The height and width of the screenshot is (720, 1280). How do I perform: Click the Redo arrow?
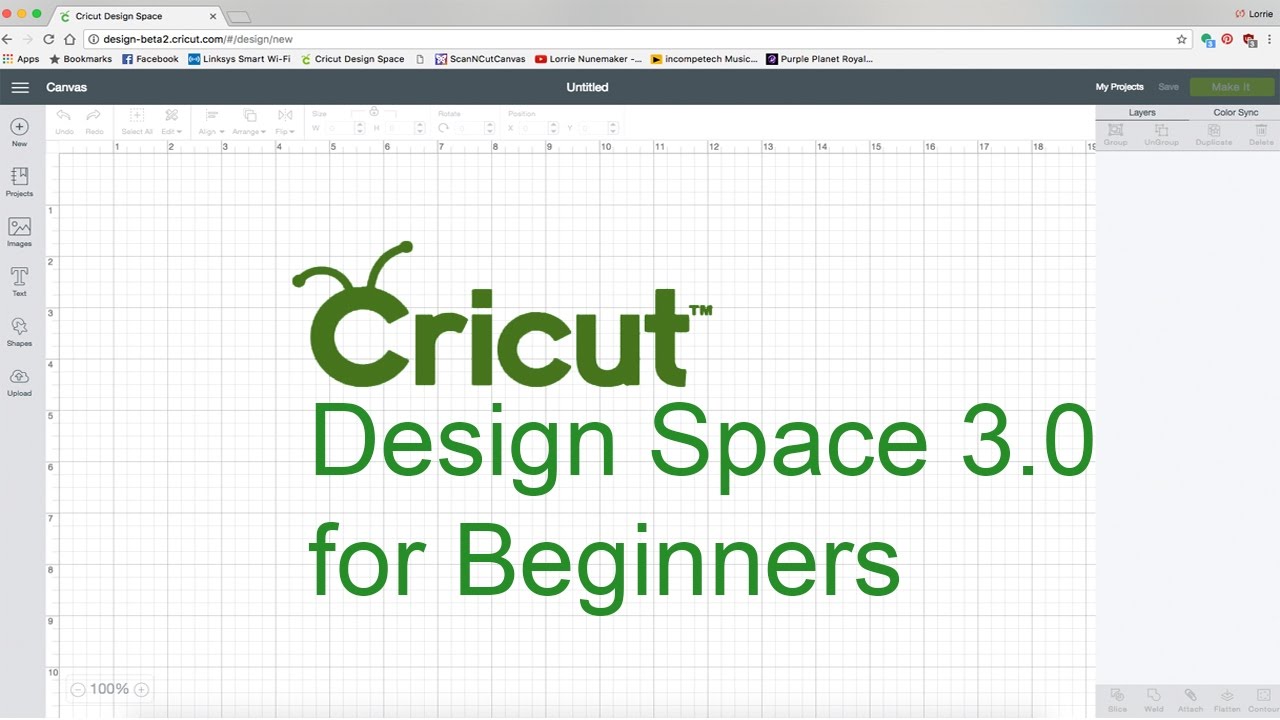[94, 121]
